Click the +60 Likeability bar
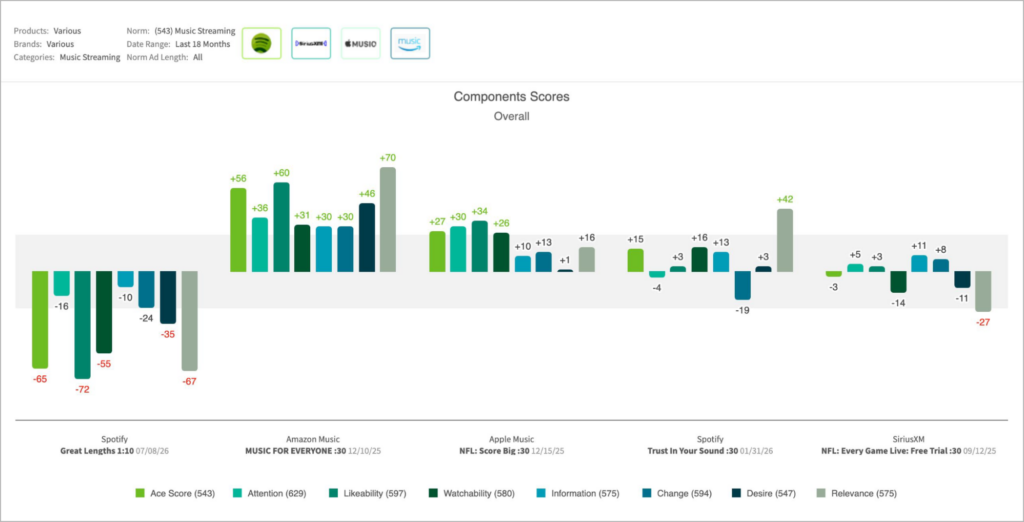 281,227
